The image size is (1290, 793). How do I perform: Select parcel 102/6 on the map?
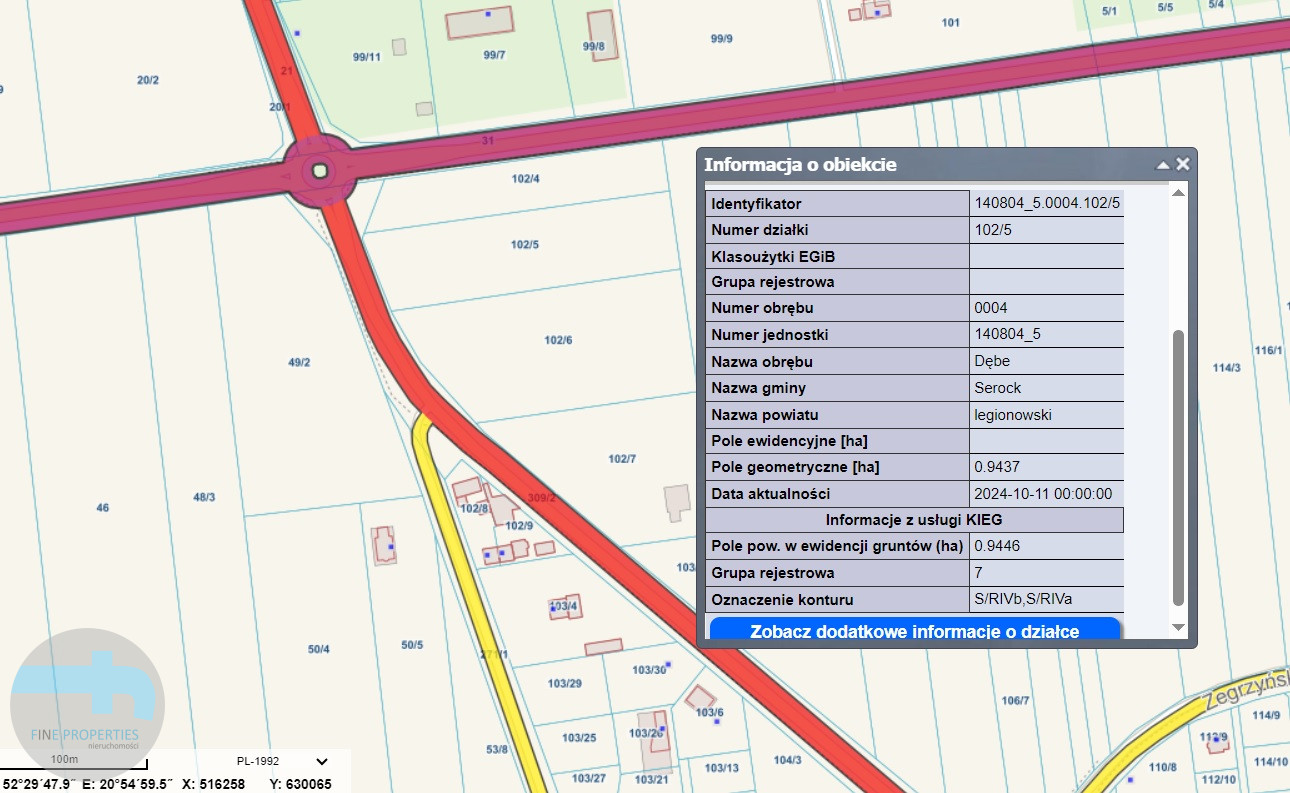coord(558,340)
